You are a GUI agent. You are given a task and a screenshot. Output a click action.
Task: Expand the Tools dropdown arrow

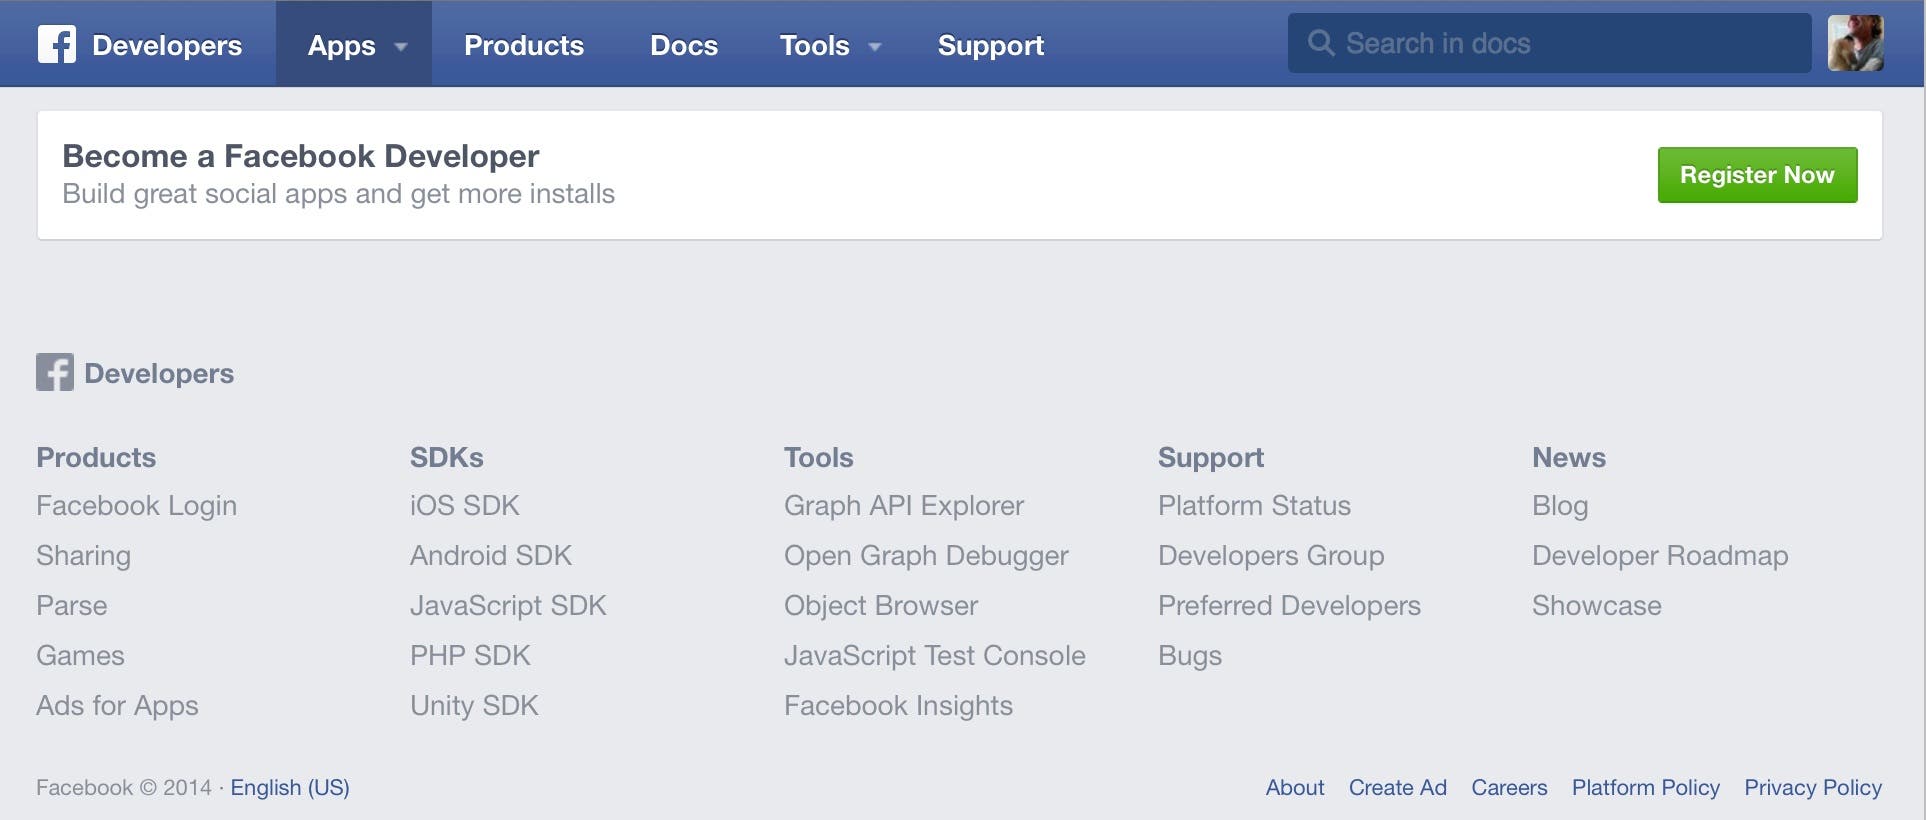click(x=875, y=47)
